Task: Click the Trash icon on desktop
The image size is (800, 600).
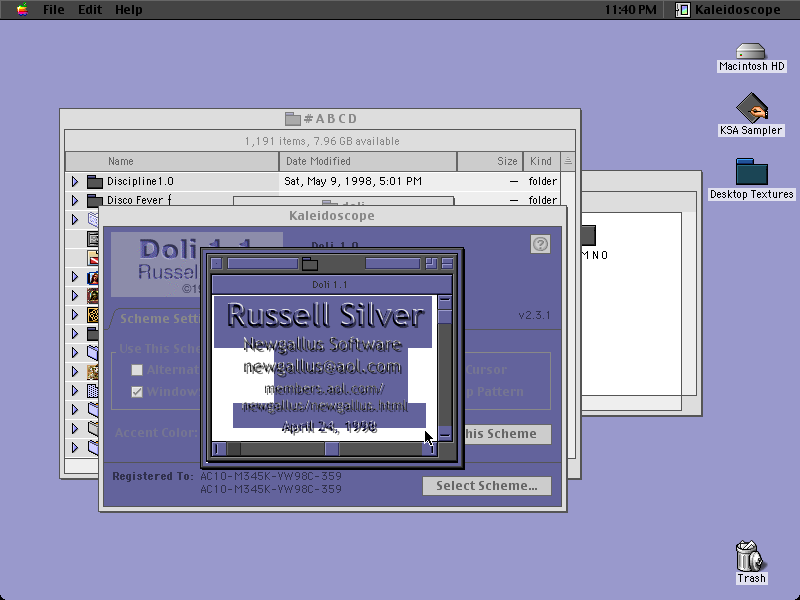Action: pyautogui.click(x=751, y=556)
